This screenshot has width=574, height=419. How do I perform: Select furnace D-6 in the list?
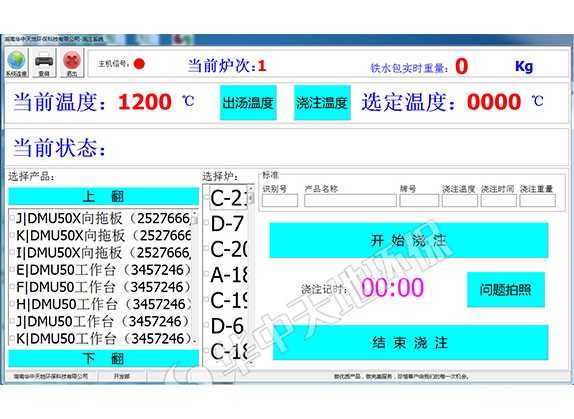pyautogui.click(x=227, y=326)
